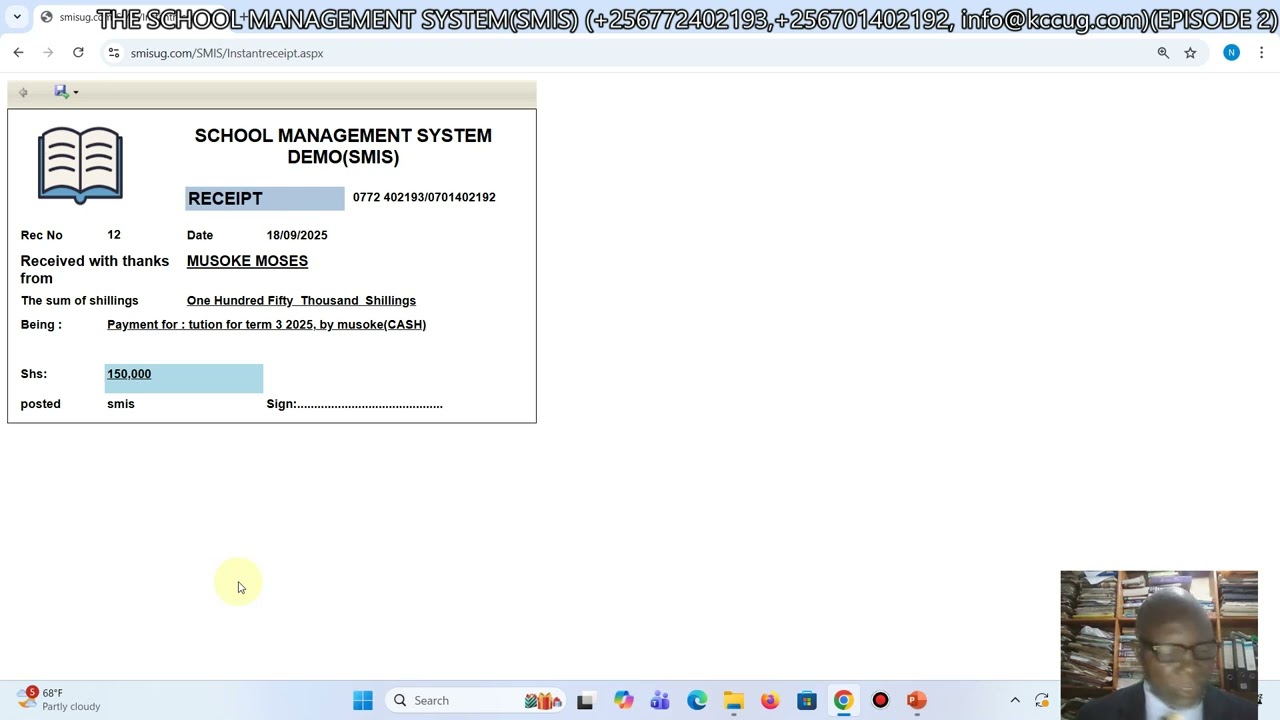1280x720 pixels.
Task: Click the payment description for tution term 3
Action: [266, 324]
